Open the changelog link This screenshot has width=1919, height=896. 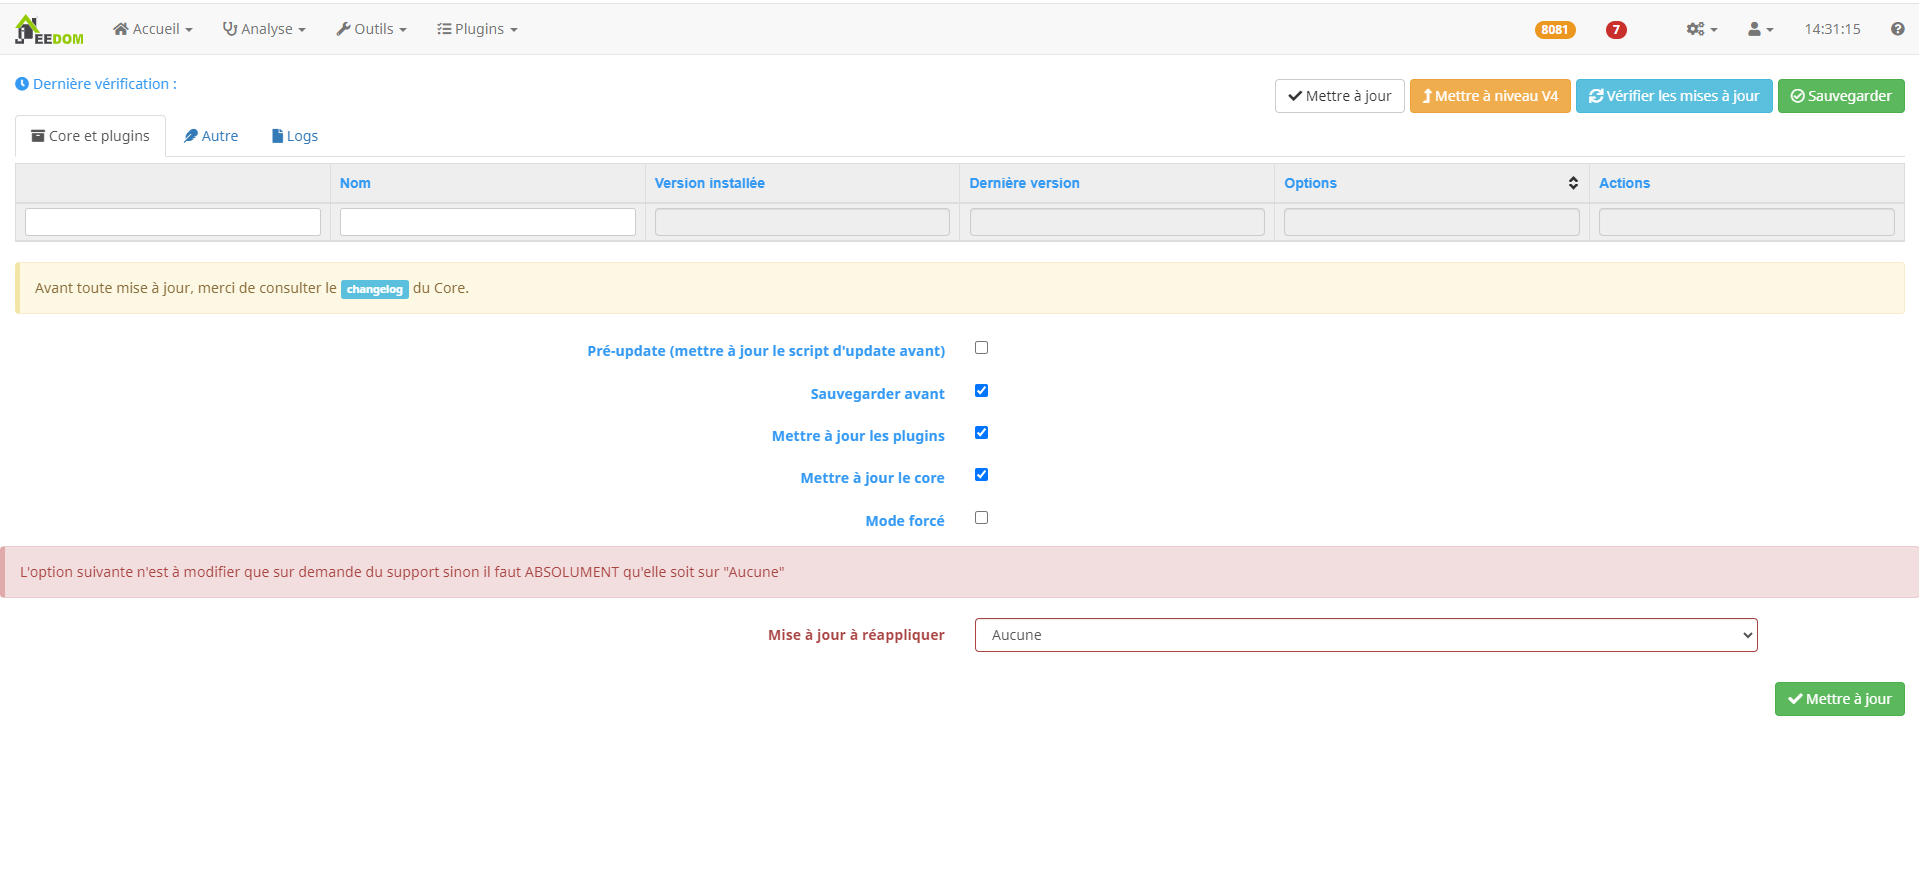[x=375, y=289]
